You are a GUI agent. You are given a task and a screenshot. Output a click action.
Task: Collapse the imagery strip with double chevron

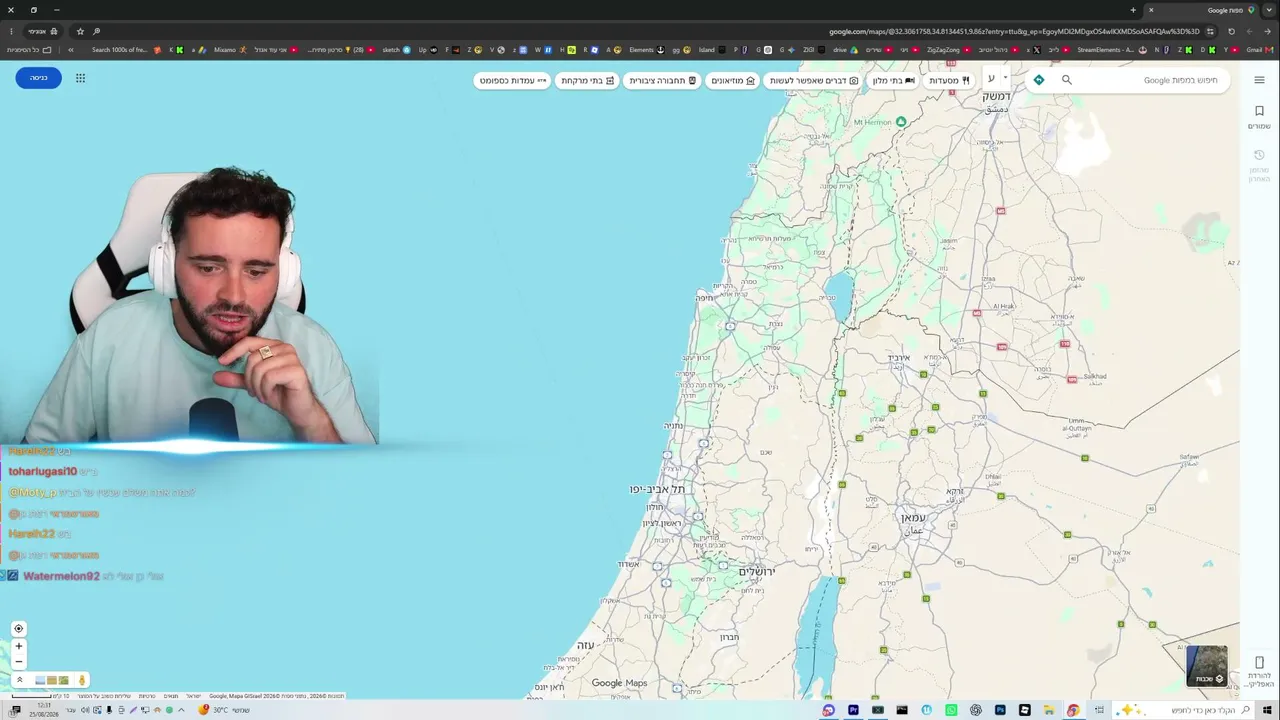coord(18,680)
